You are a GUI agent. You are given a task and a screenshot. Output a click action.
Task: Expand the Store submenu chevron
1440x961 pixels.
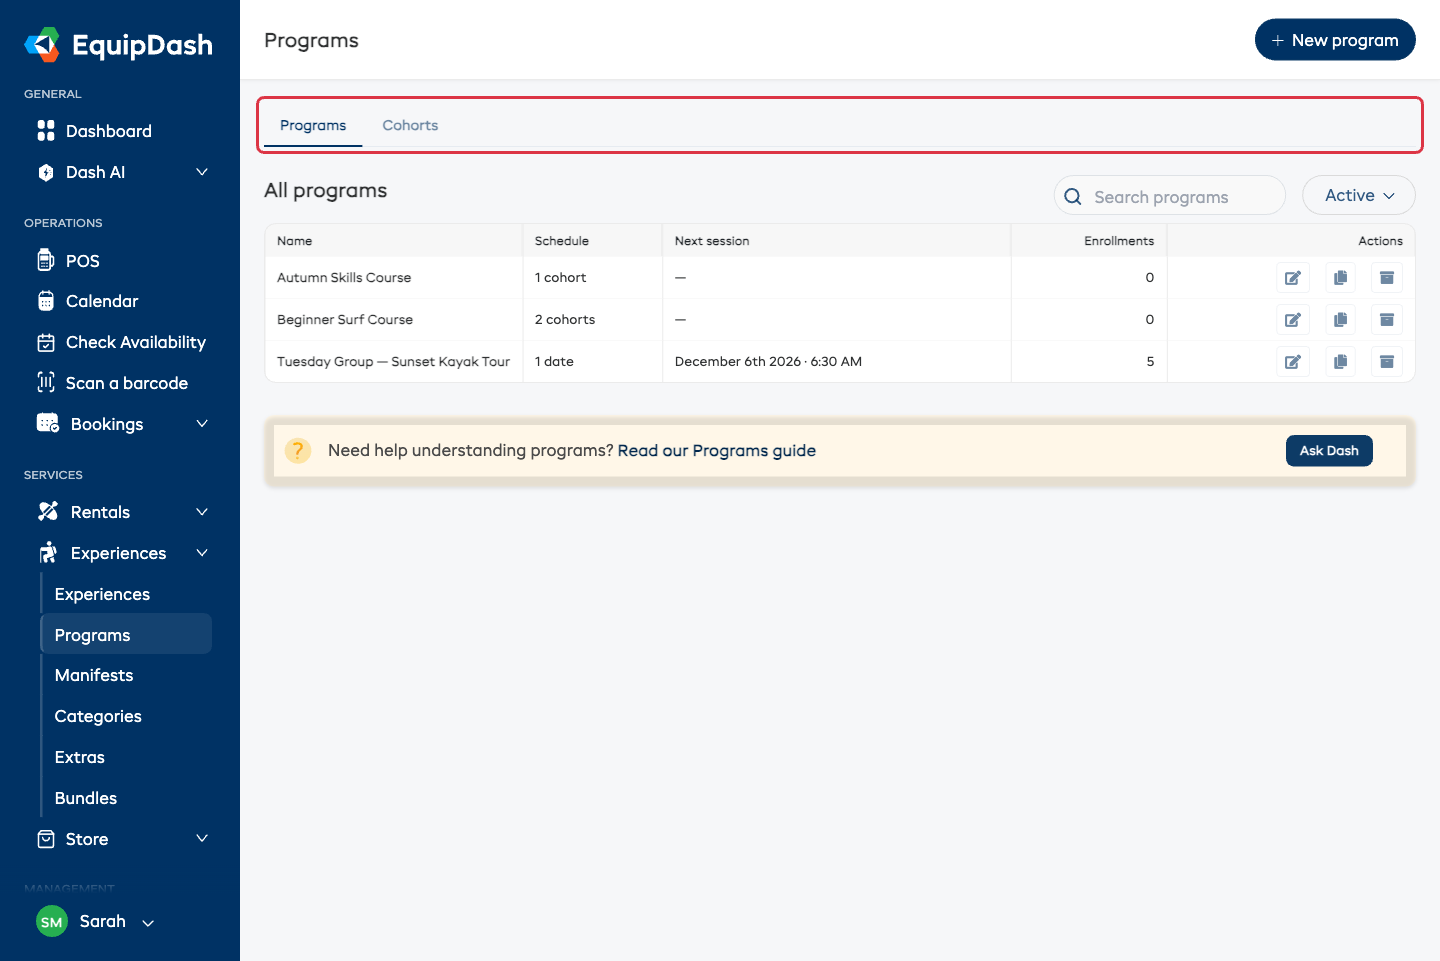202,838
